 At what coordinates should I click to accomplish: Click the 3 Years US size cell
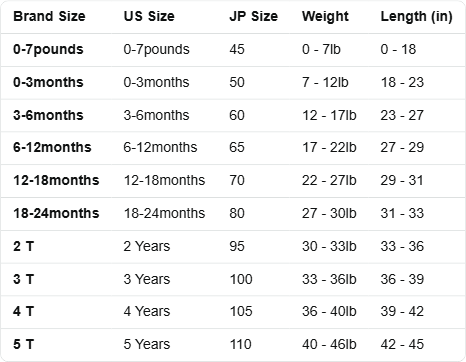click(147, 279)
